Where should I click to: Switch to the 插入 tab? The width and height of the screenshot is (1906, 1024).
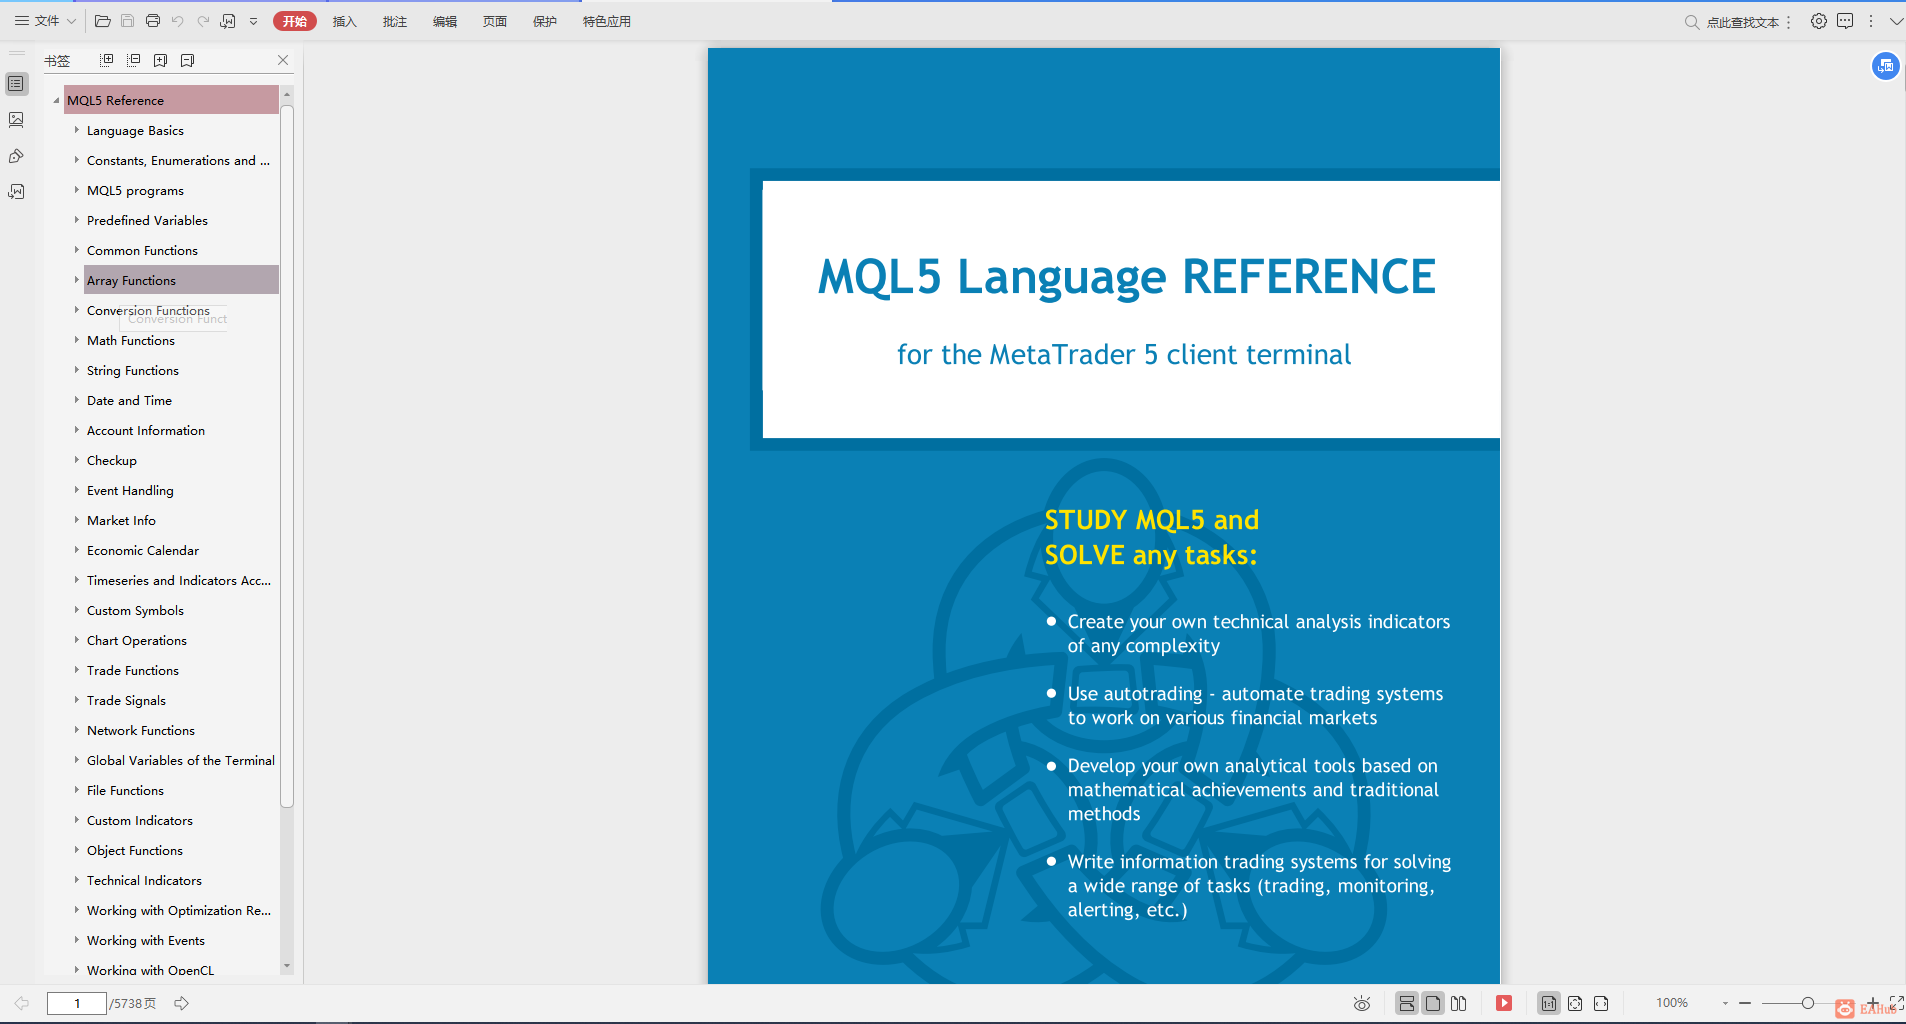click(x=344, y=21)
